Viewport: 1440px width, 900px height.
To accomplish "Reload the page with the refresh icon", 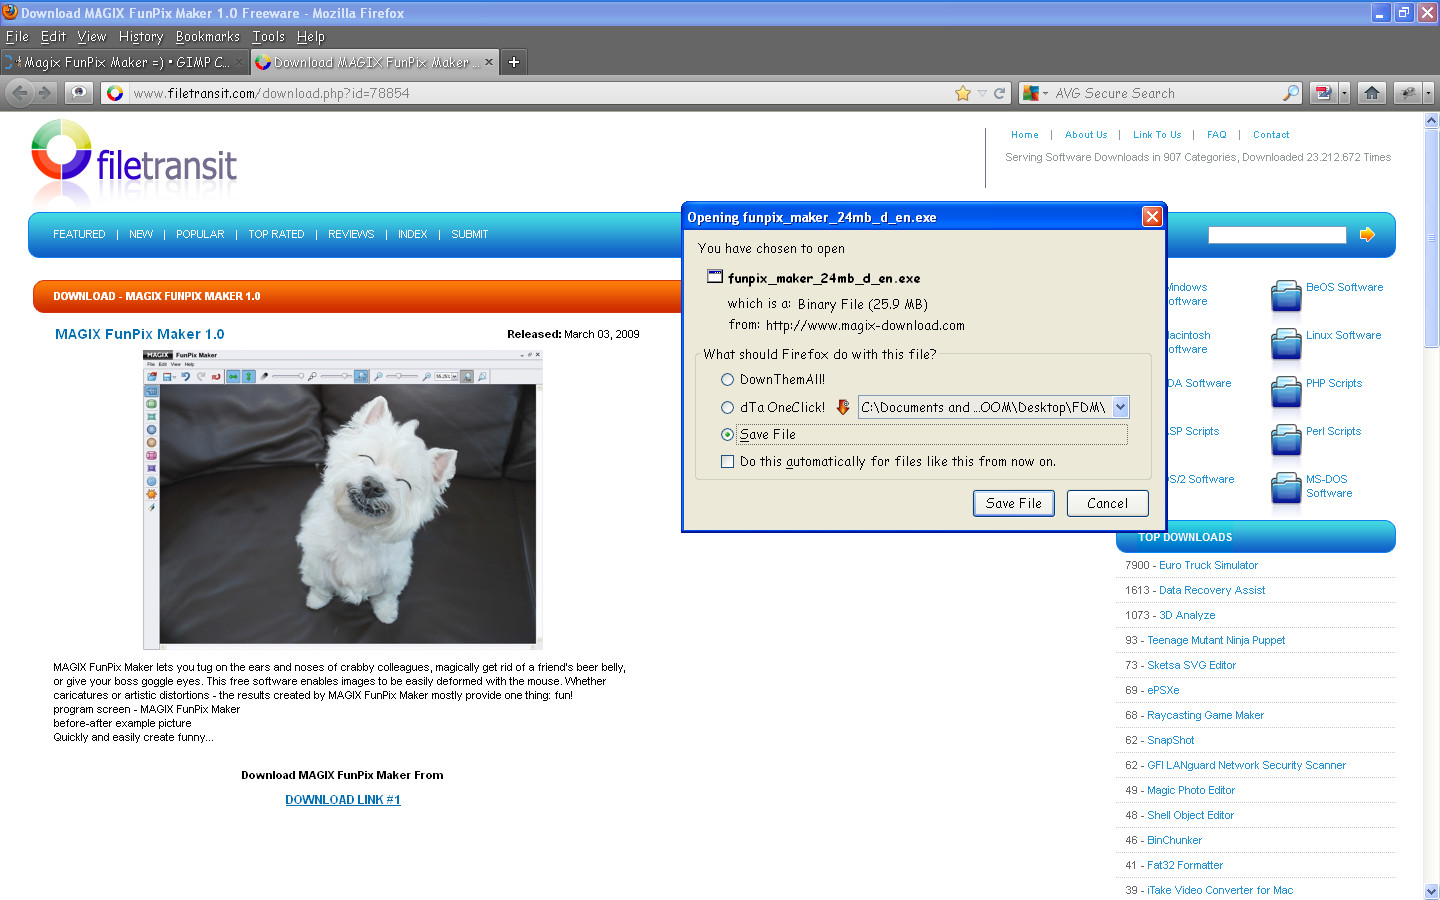I will click(x=999, y=93).
